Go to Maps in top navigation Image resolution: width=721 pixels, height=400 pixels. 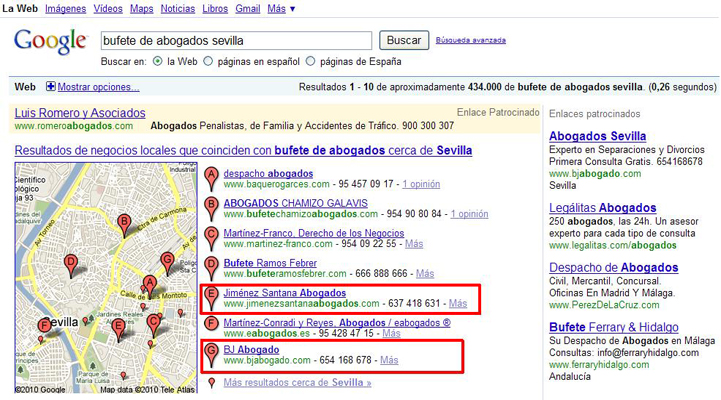point(142,9)
